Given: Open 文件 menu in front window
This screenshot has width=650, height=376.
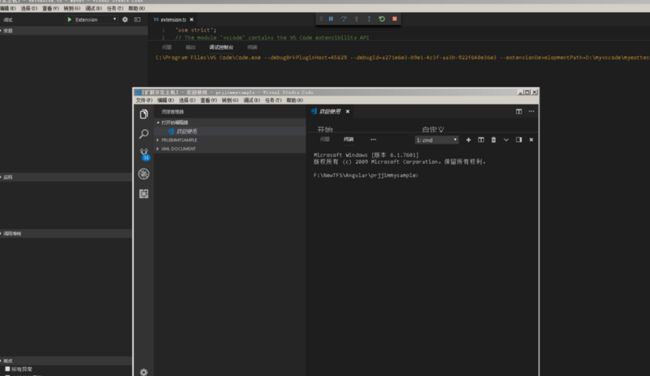Looking at the screenshot, I should [144, 100].
